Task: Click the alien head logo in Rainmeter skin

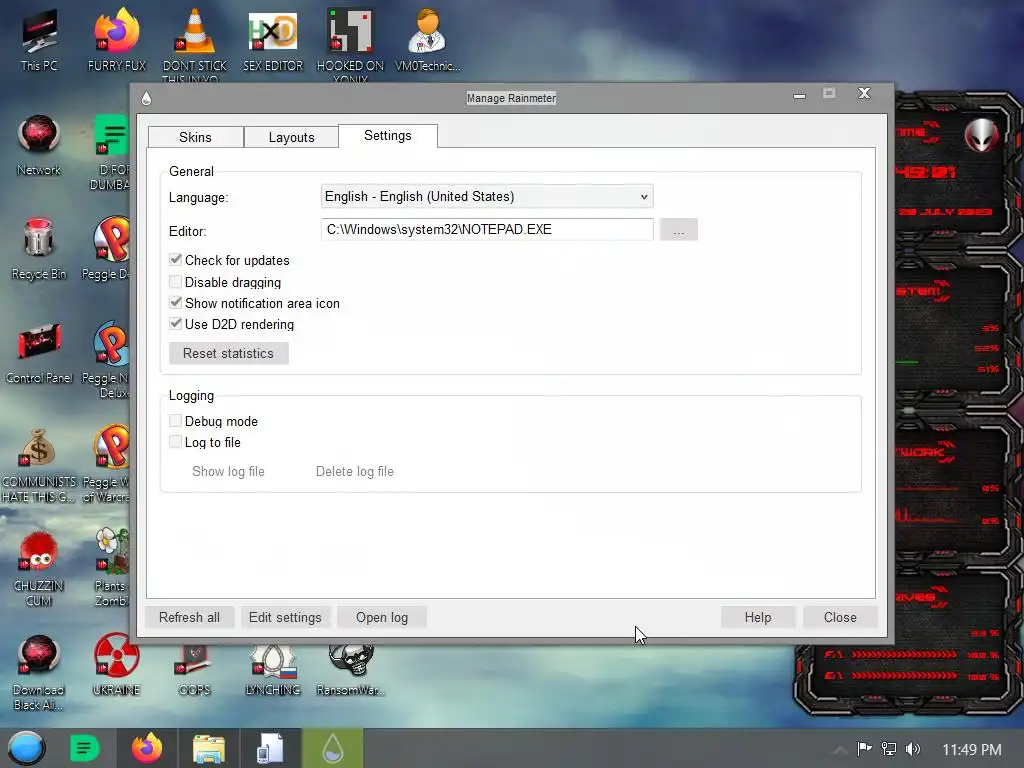Action: [x=982, y=135]
